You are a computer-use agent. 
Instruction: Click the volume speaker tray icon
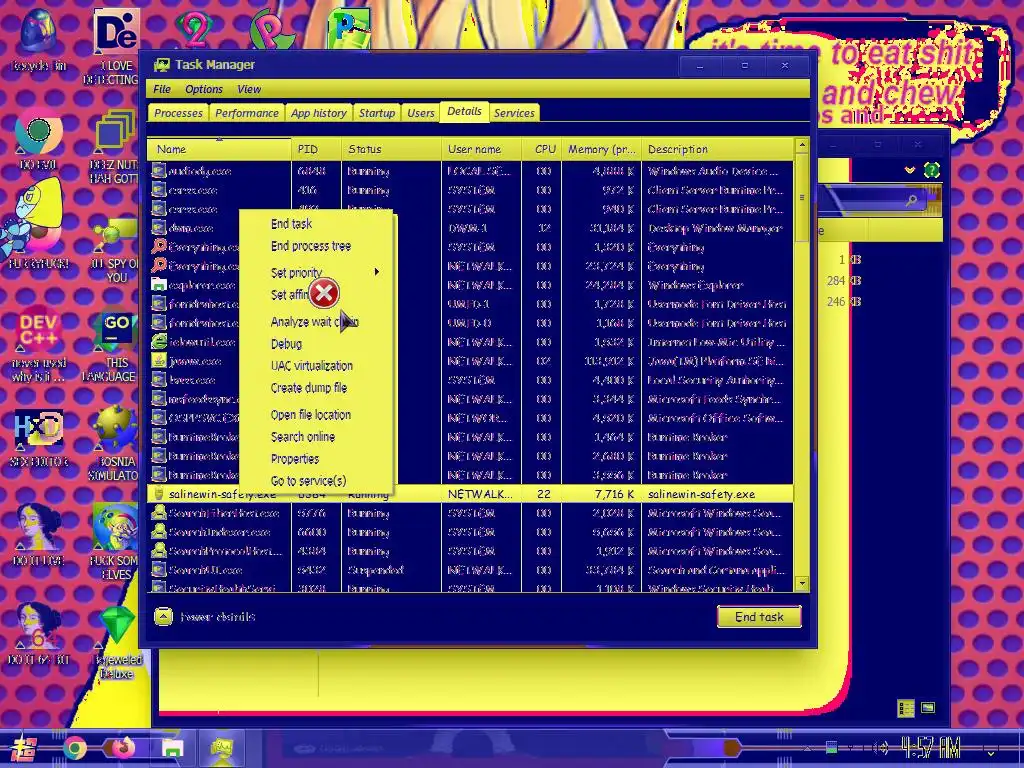click(881, 747)
